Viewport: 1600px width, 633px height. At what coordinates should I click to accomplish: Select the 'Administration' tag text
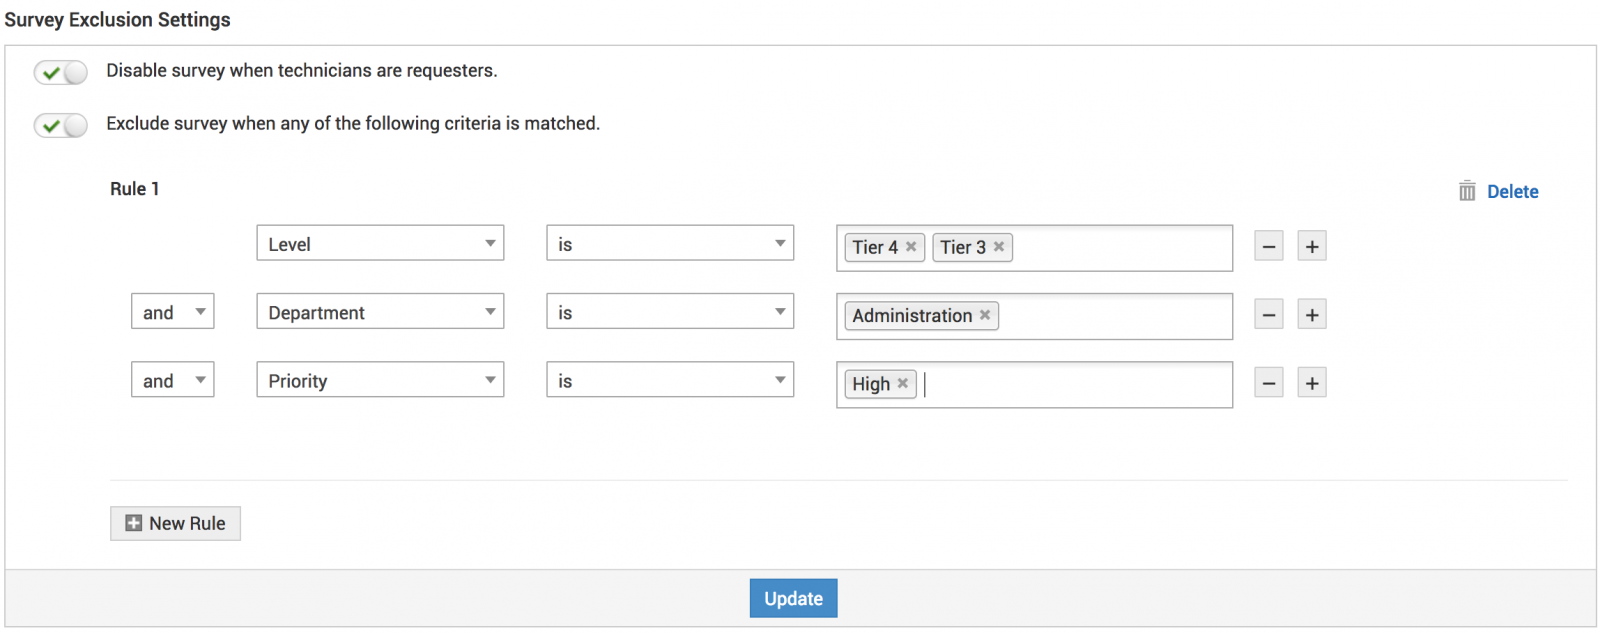point(912,315)
